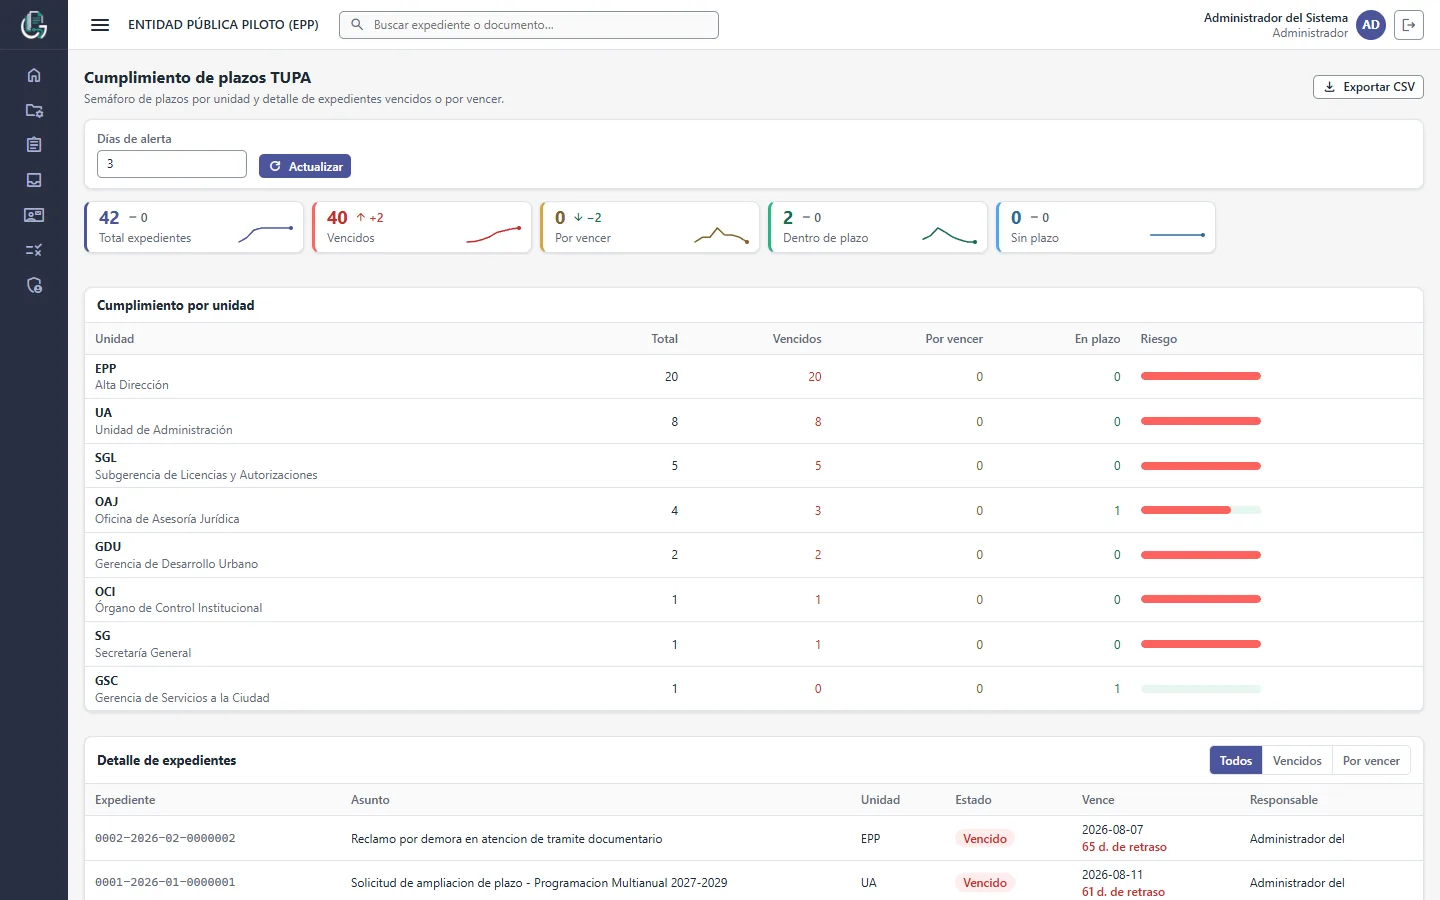
Task: Click expediente 0002-2026-02-0000002
Action: click(165, 838)
